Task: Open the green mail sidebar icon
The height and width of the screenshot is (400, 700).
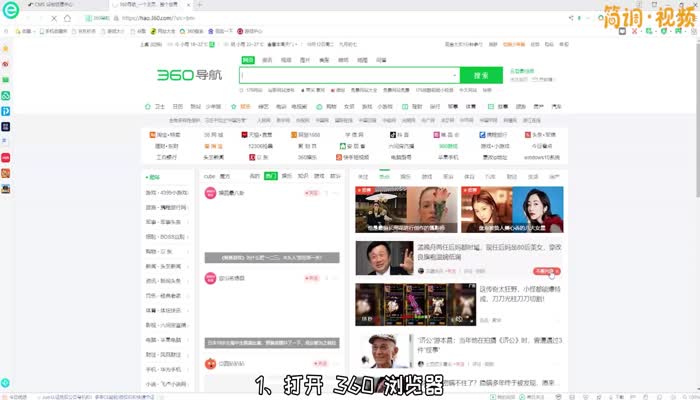Action: pos(5,79)
